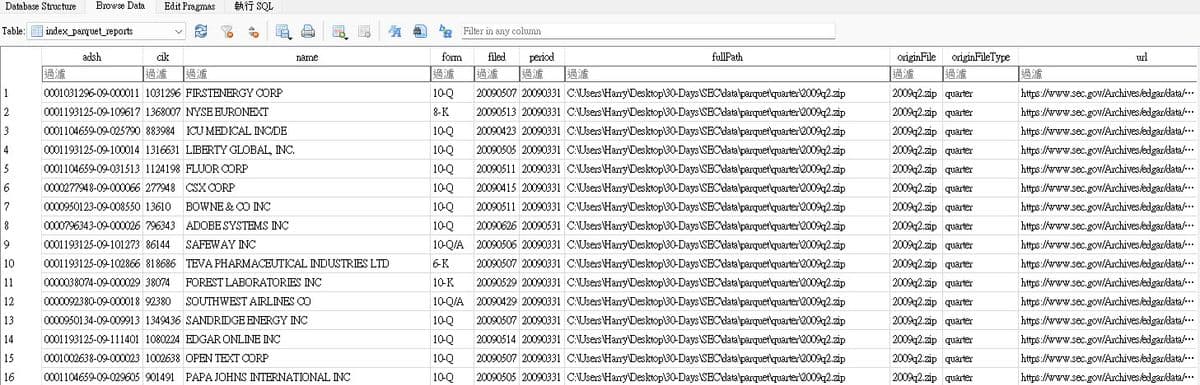The image size is (1200, 385).
Task: Select the NYSE EURONEXT name cell
Action: (306, 112)
